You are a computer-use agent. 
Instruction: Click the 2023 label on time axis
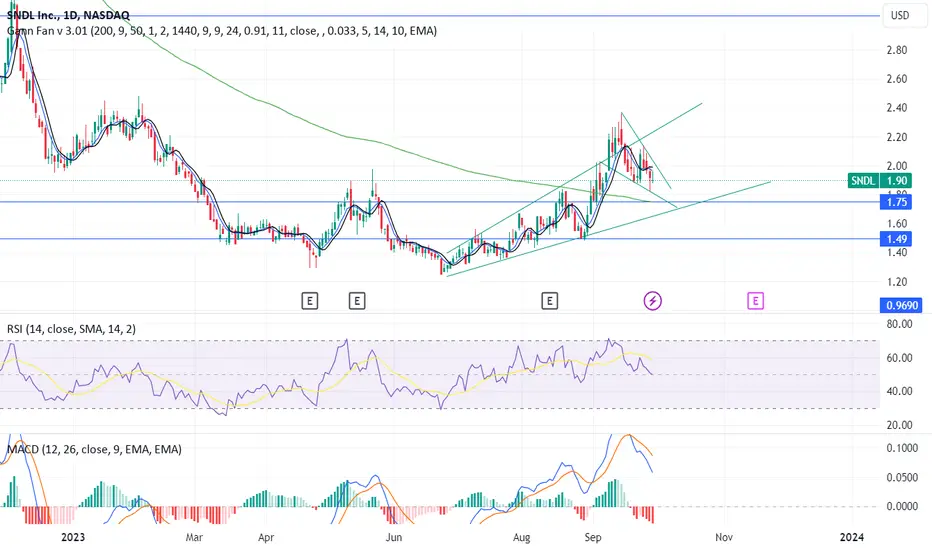click(x=73, y=538)
